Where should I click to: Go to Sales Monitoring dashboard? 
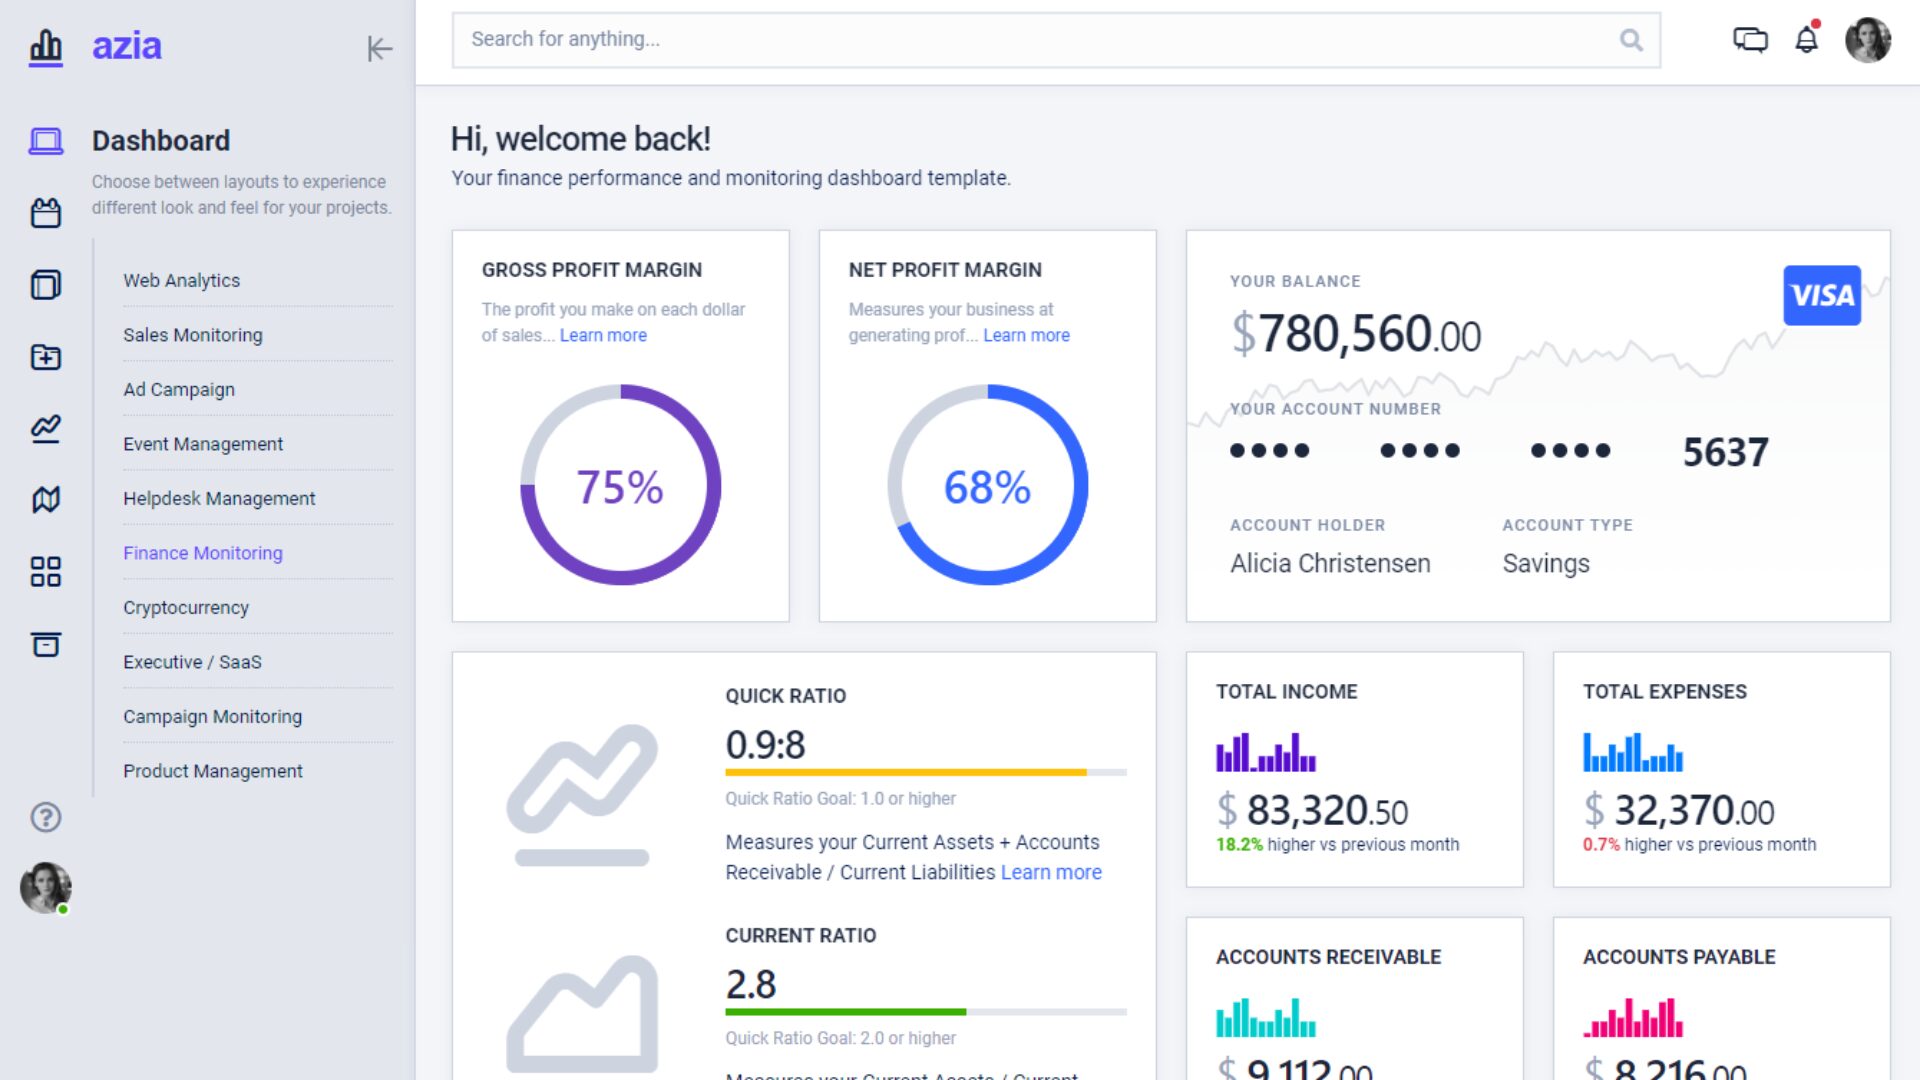(193, 335)
